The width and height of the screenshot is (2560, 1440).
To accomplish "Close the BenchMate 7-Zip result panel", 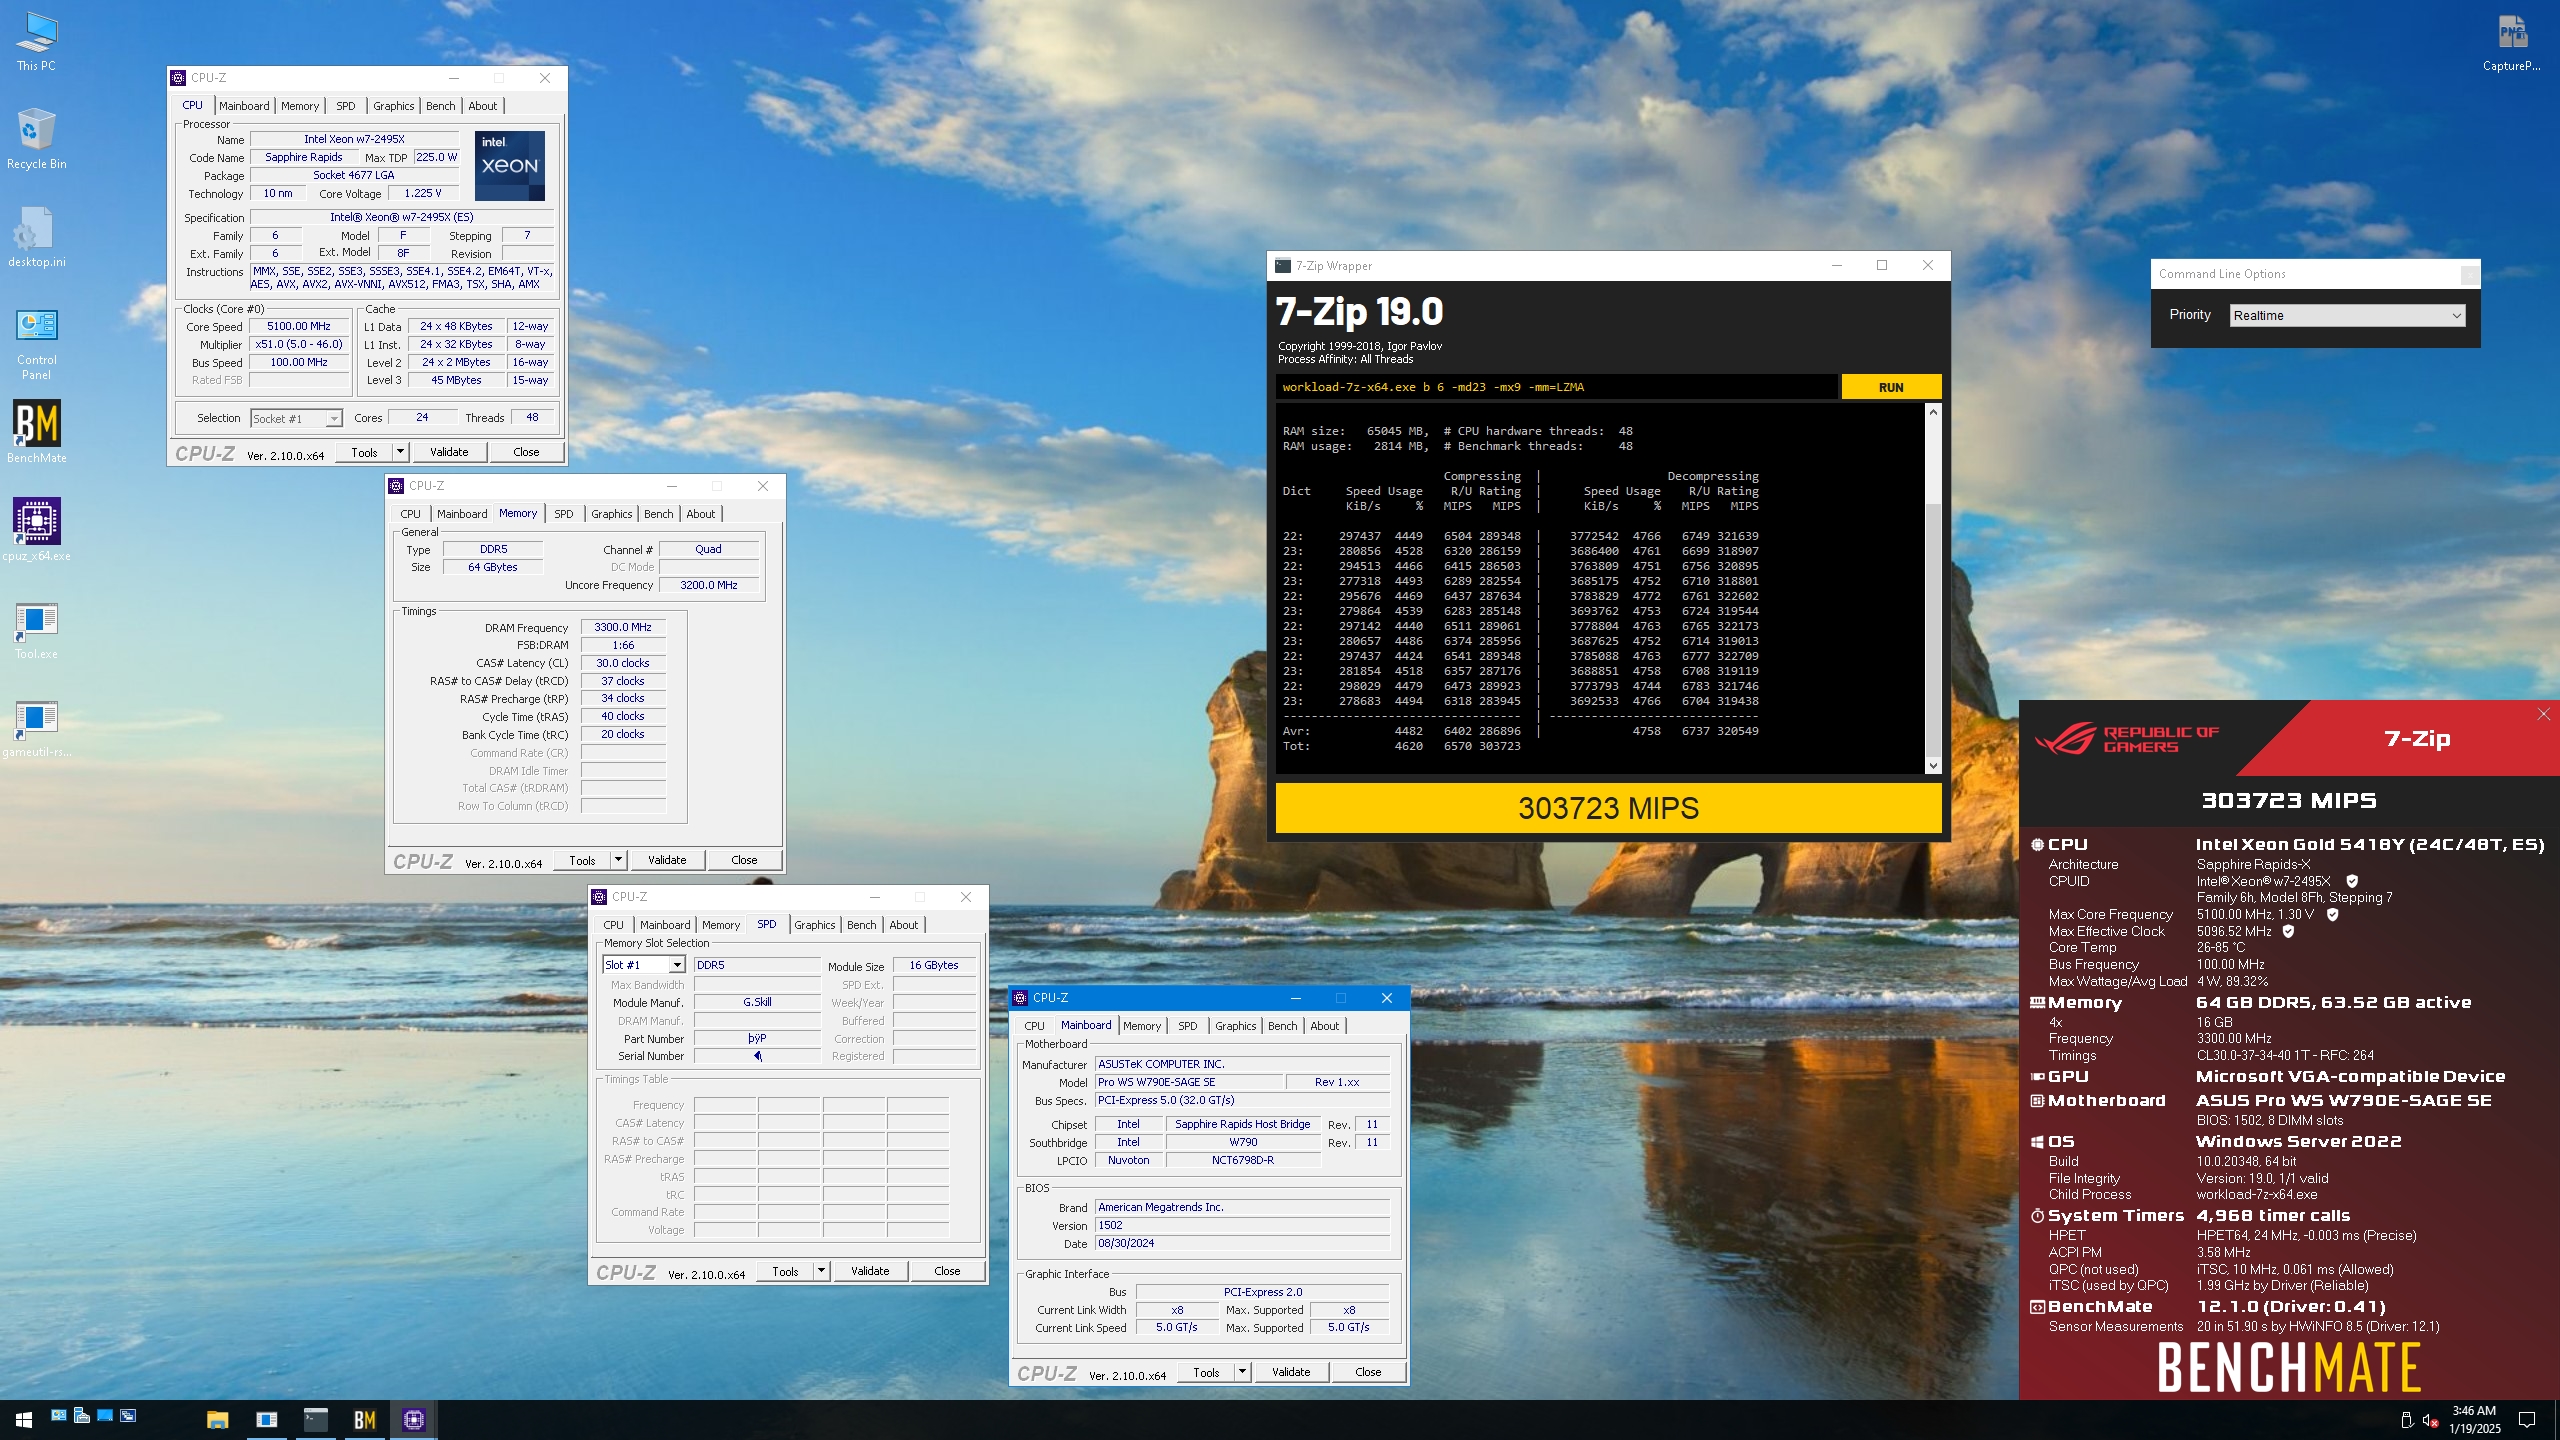I will click(x=2543, y=714).
